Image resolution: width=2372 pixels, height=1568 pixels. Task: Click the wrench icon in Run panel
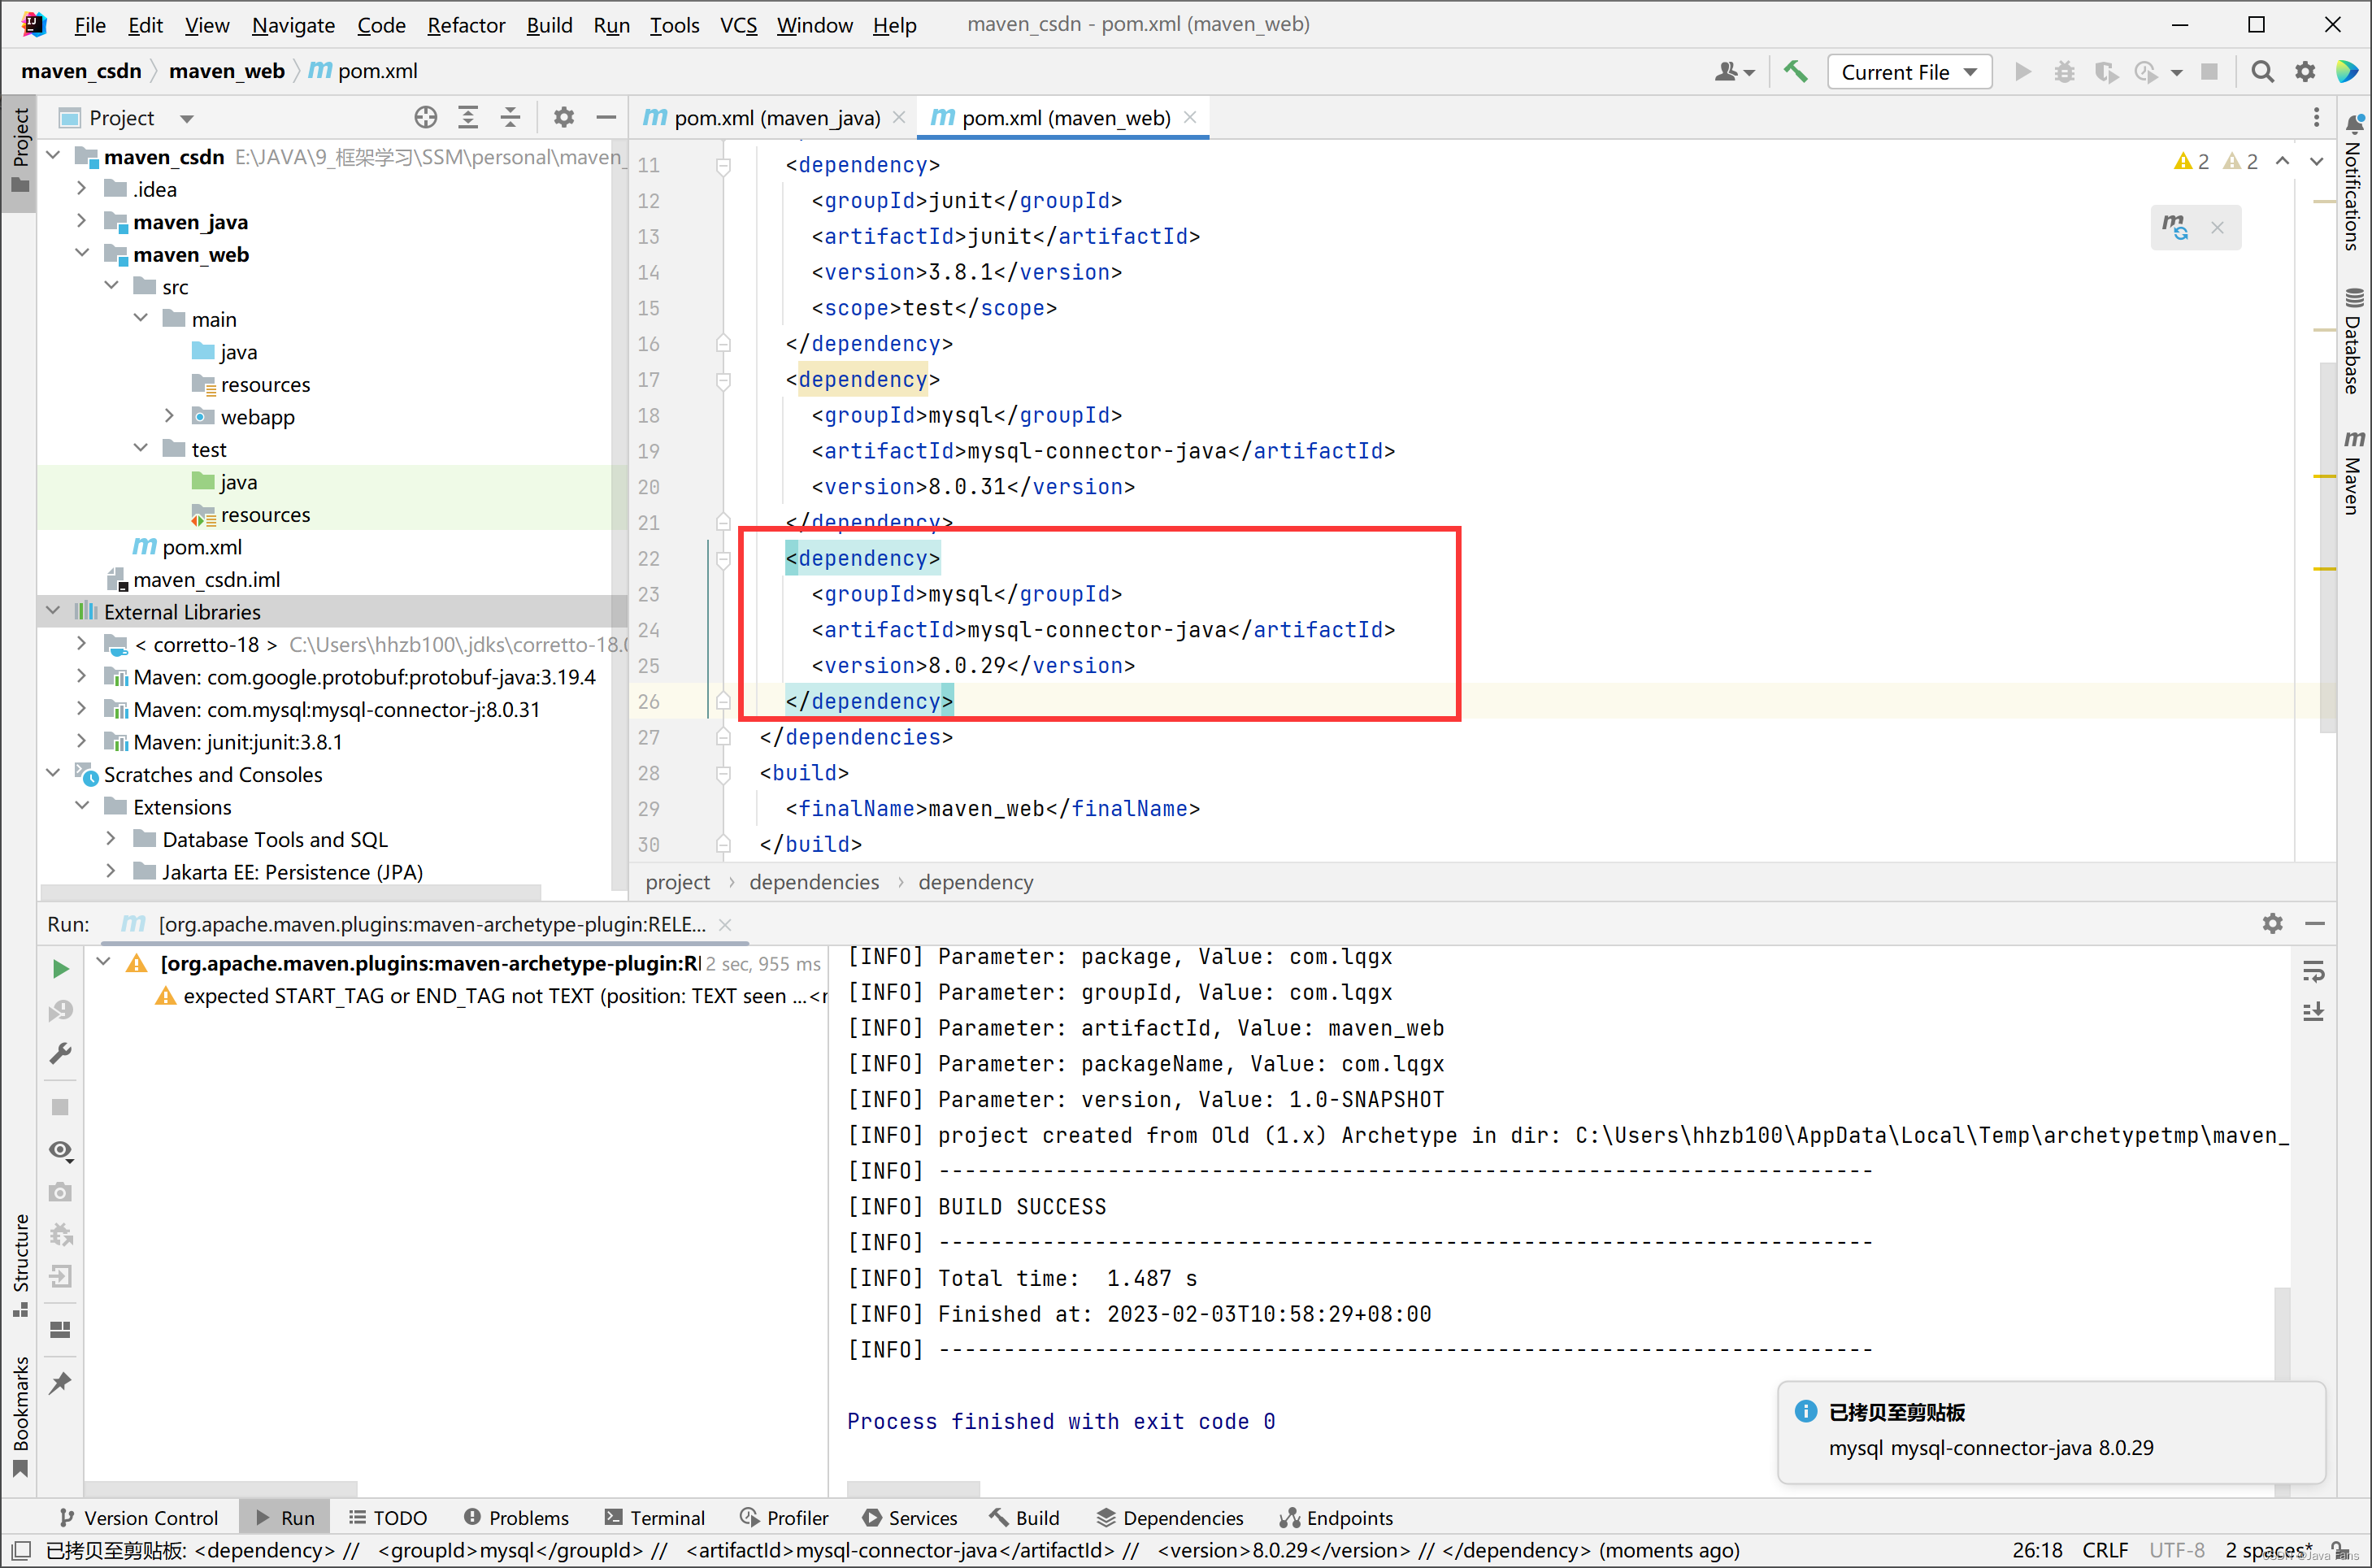pyautogui.click(x=60, y=1053)
